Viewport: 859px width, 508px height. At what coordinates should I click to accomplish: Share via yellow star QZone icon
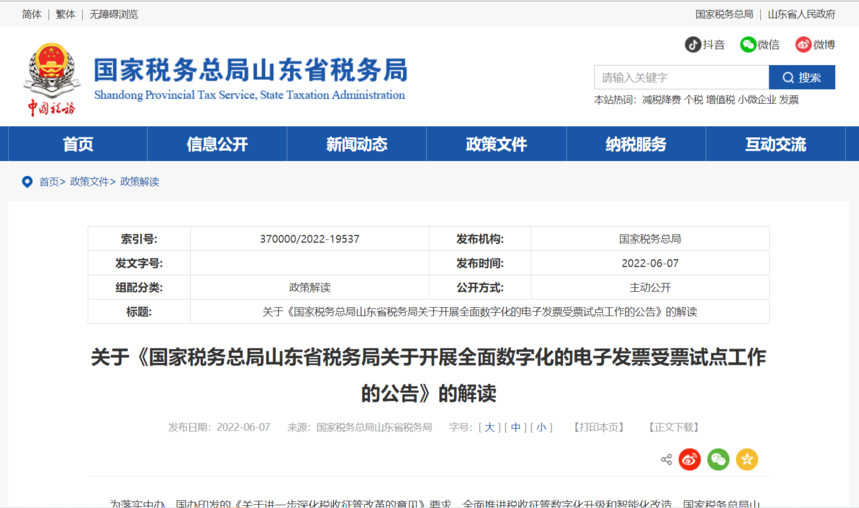747,460
